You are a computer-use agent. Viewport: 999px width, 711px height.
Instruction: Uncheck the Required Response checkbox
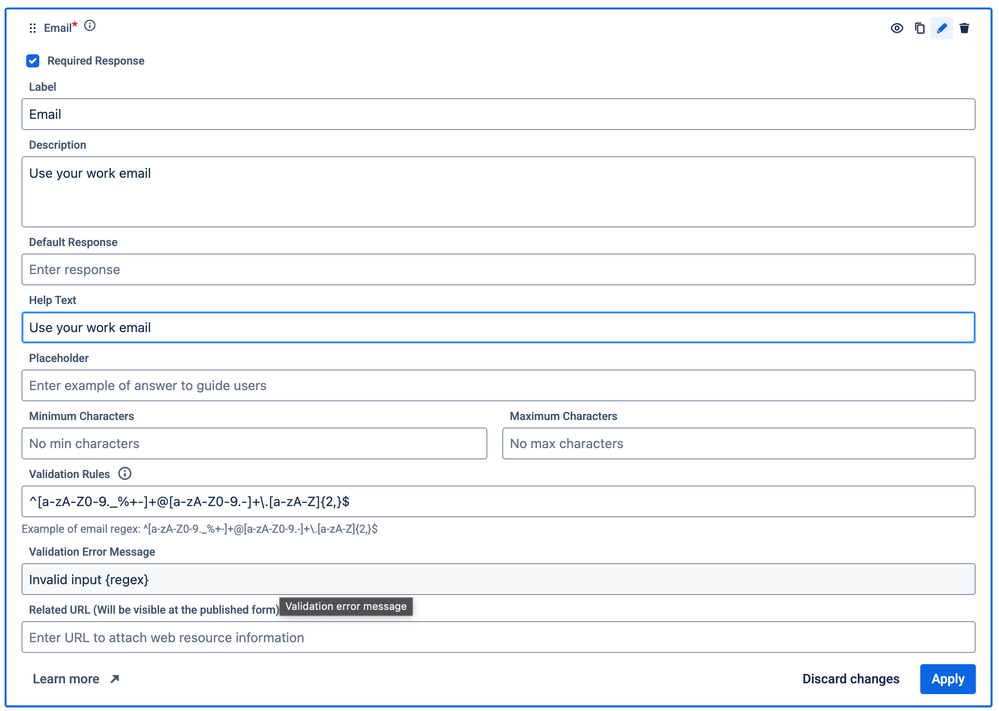coord(32,60)
